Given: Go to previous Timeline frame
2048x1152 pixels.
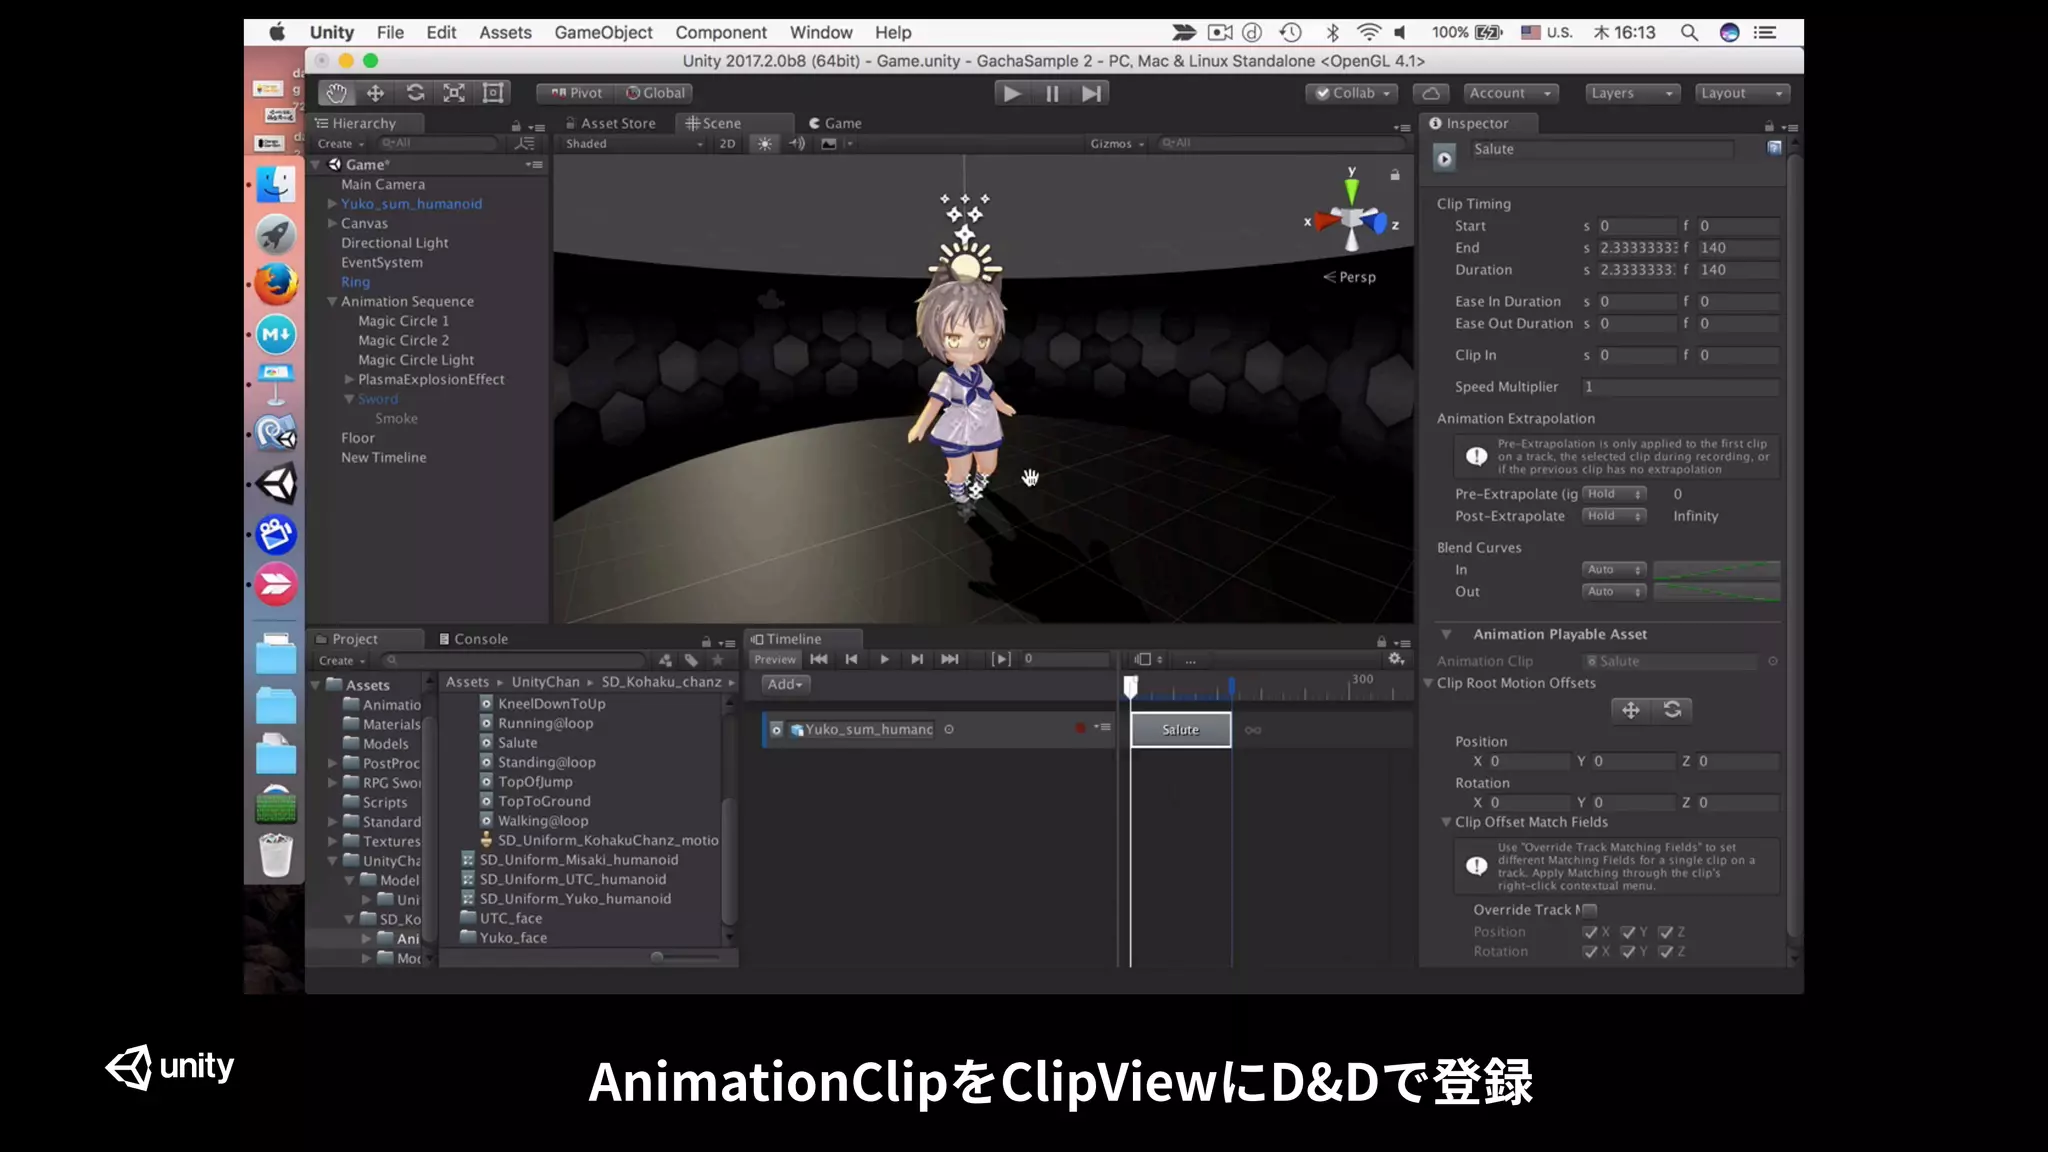Looking at the screenshot, I should click(x=852, y=659).
